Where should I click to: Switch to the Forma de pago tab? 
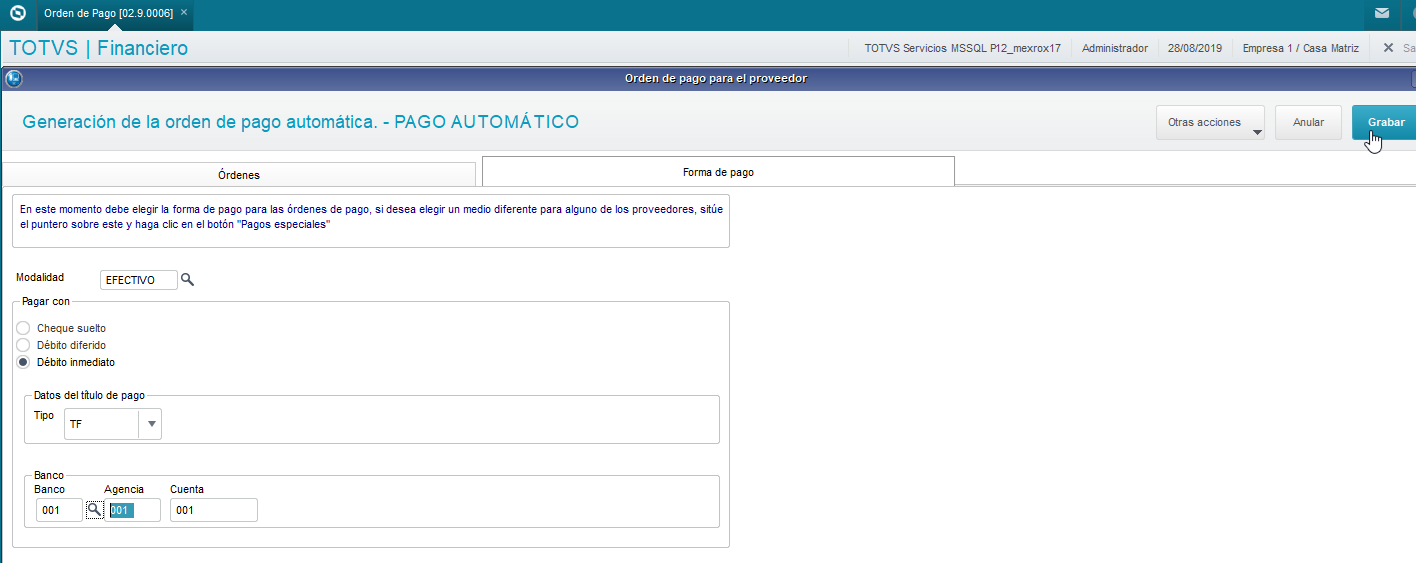718,172
